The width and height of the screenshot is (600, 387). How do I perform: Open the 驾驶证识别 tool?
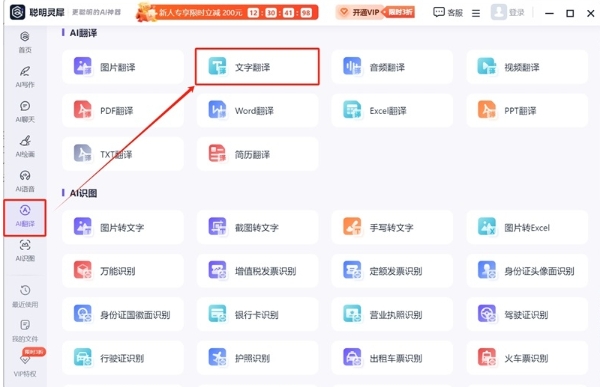coord(527,315)
